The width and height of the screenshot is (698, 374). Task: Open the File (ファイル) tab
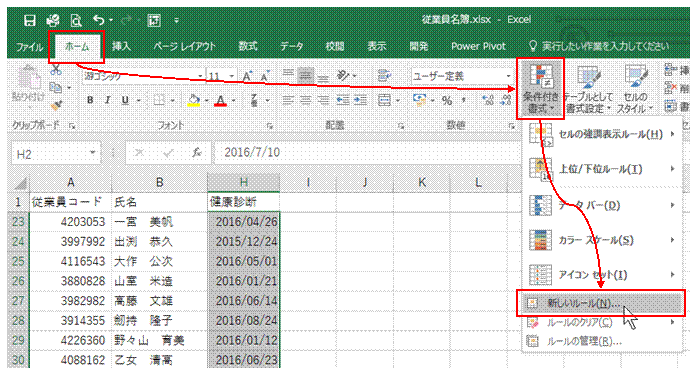(29, 47)
